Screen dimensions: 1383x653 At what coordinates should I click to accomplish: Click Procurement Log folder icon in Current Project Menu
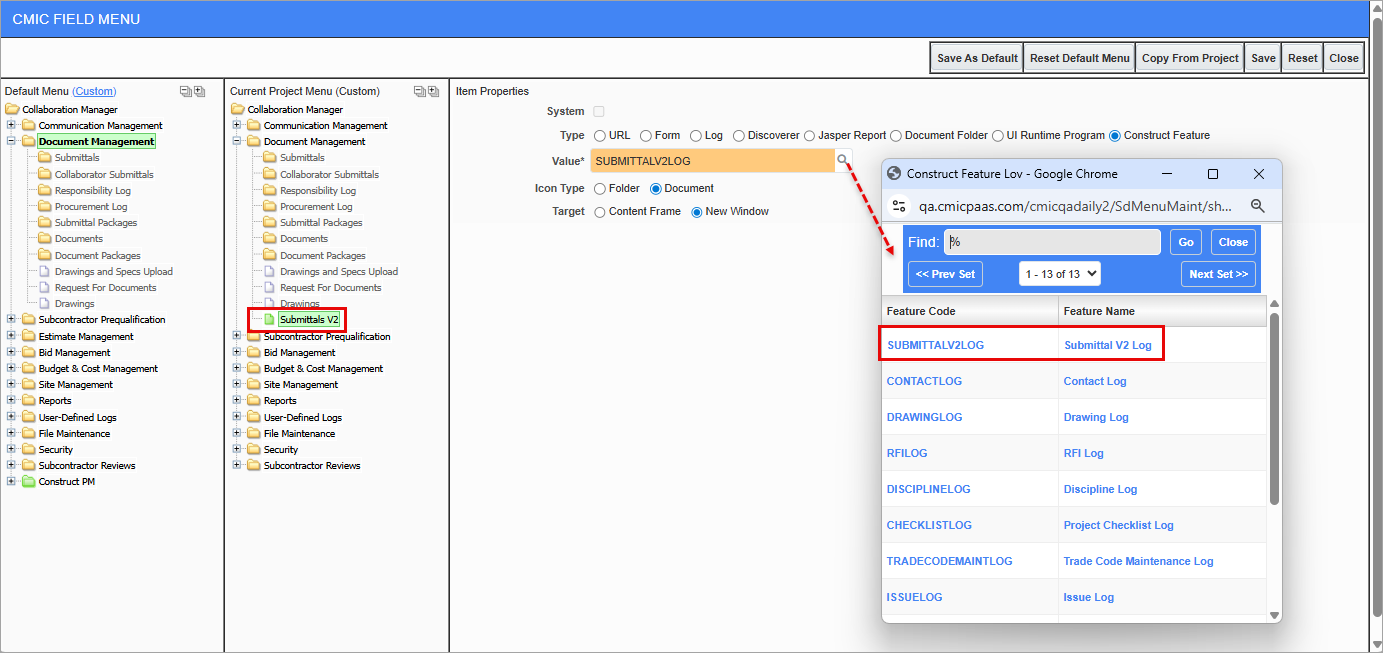point(270,207)
